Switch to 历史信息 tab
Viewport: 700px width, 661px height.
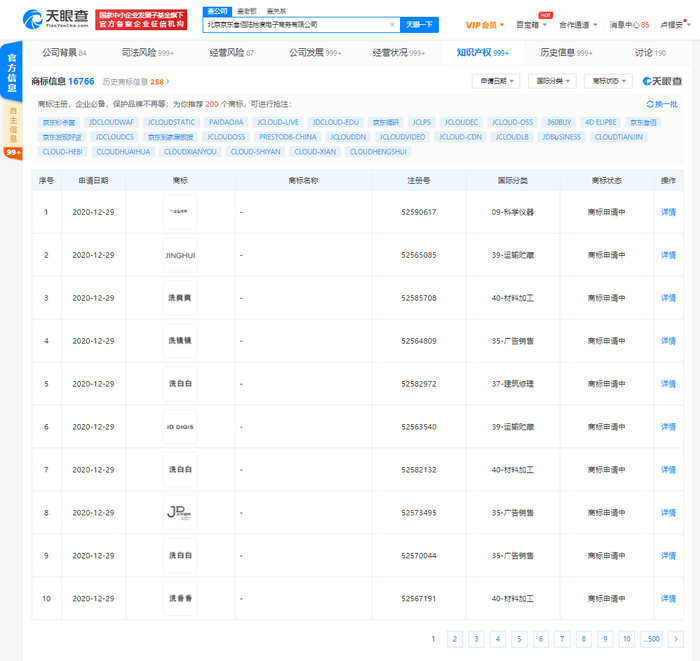pos(566,53)
